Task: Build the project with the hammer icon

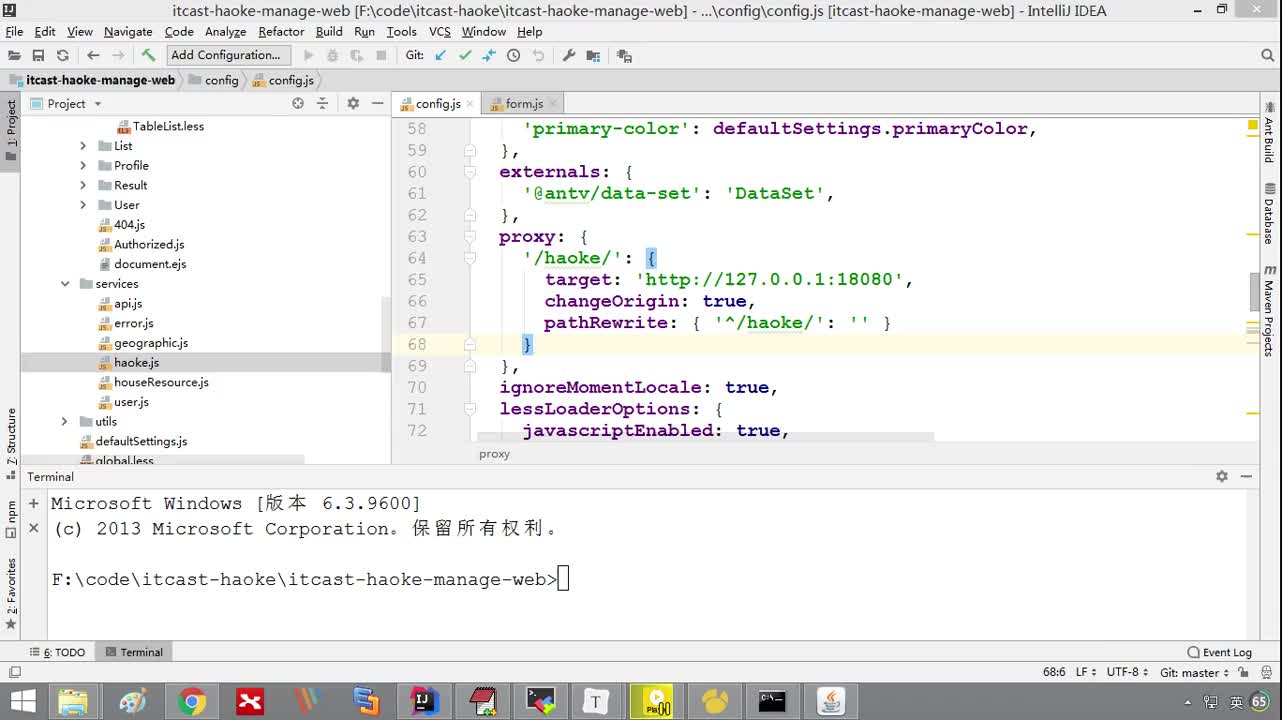Action: pos(148,56)
